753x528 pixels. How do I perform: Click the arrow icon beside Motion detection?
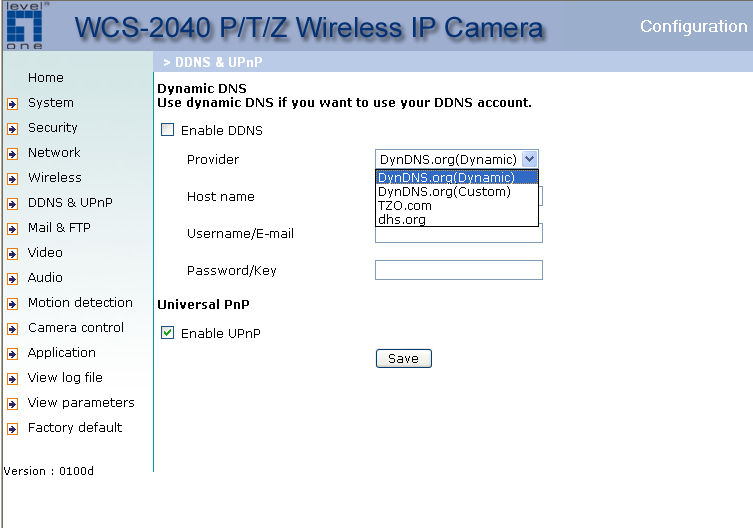[12, 304]
